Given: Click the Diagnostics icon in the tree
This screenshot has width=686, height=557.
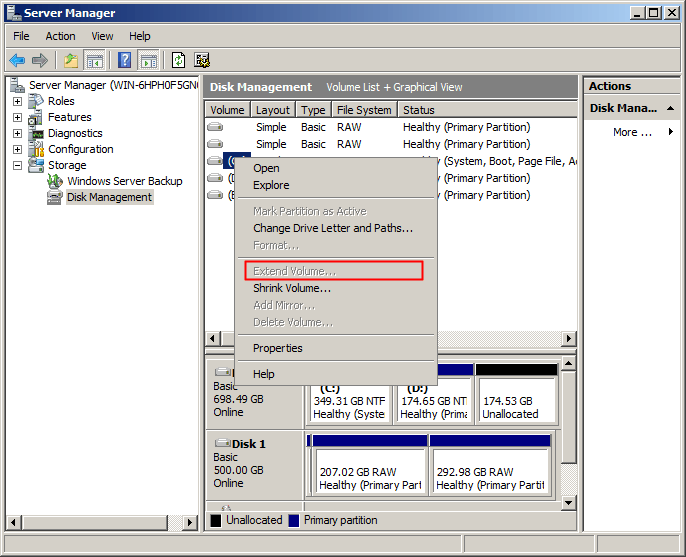Looking at the screenshot, I should pos(36,133).
